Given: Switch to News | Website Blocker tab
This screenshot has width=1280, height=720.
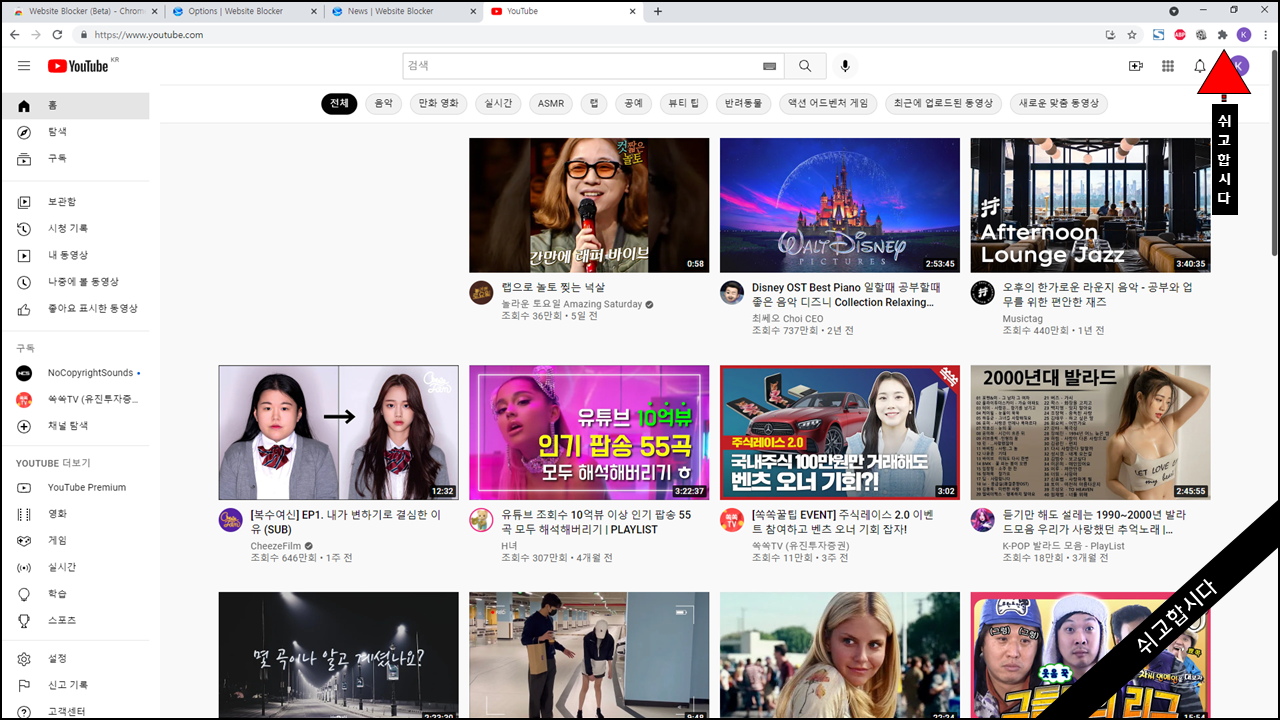Looking at the screenshot, I should point(402,11).
